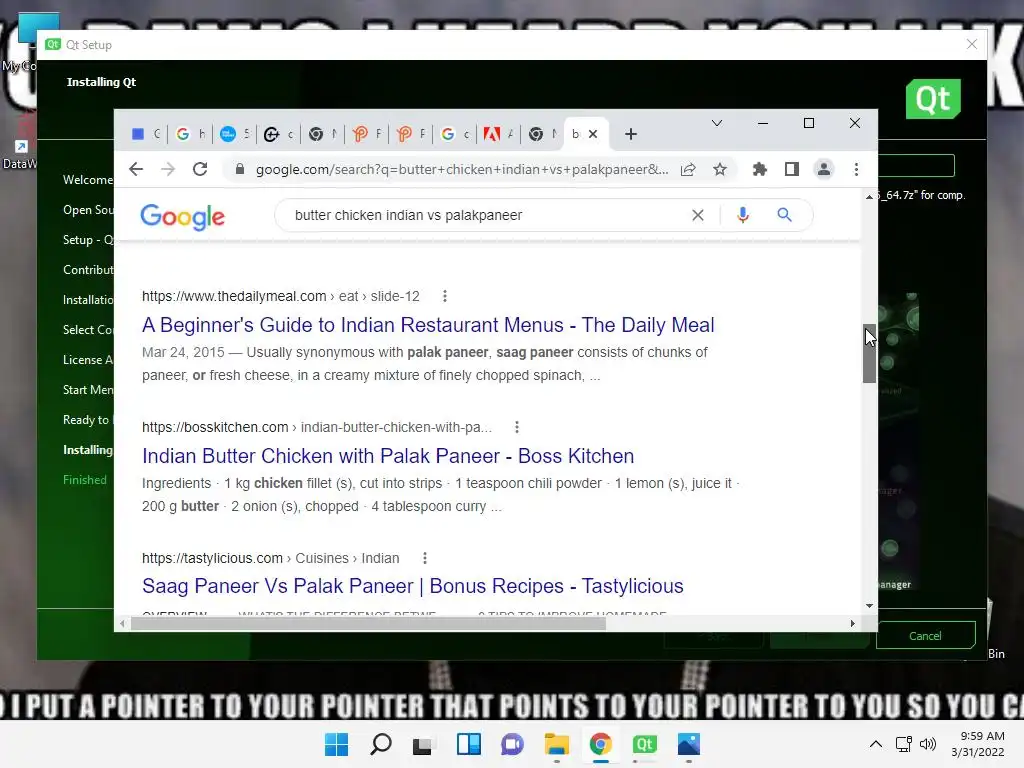This screenshot has height=768, width=1024.
Task: Open A Beginner's Guide to Indian Restaurant Menus
Action: point(428,325)
